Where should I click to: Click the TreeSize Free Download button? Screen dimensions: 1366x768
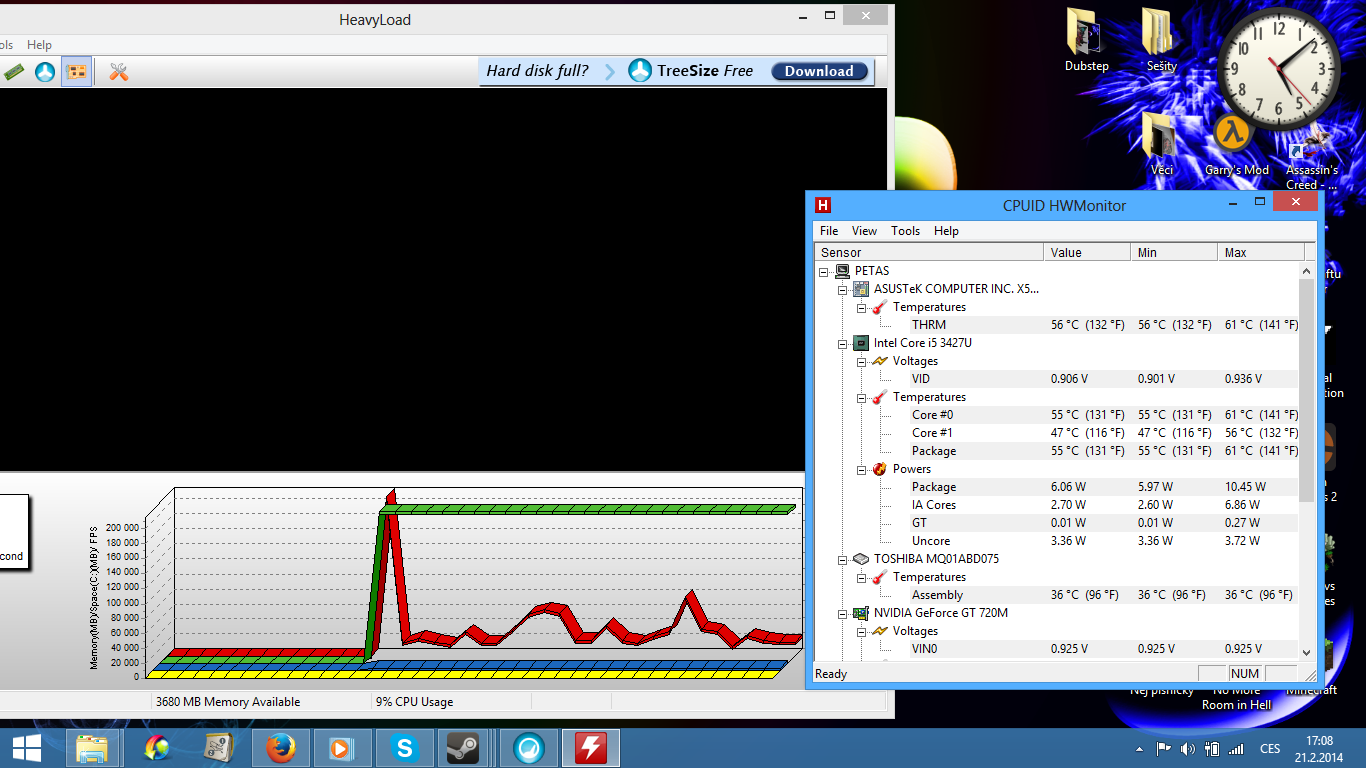[818, 71]
